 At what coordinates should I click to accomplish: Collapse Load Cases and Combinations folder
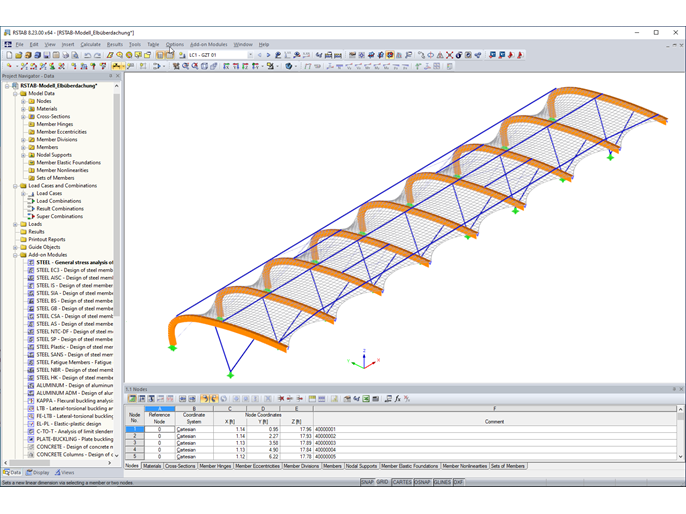[x=15, y=185]
